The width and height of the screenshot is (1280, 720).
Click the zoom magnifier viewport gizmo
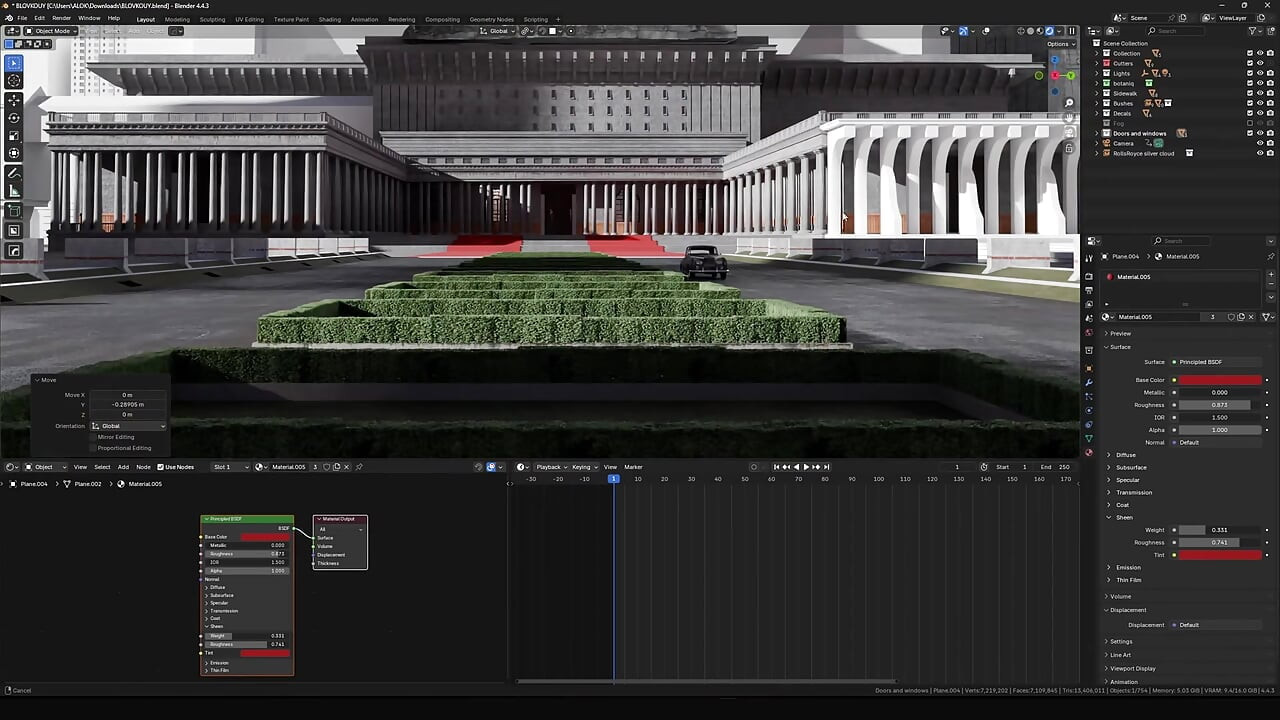(x=1069, y=103)
